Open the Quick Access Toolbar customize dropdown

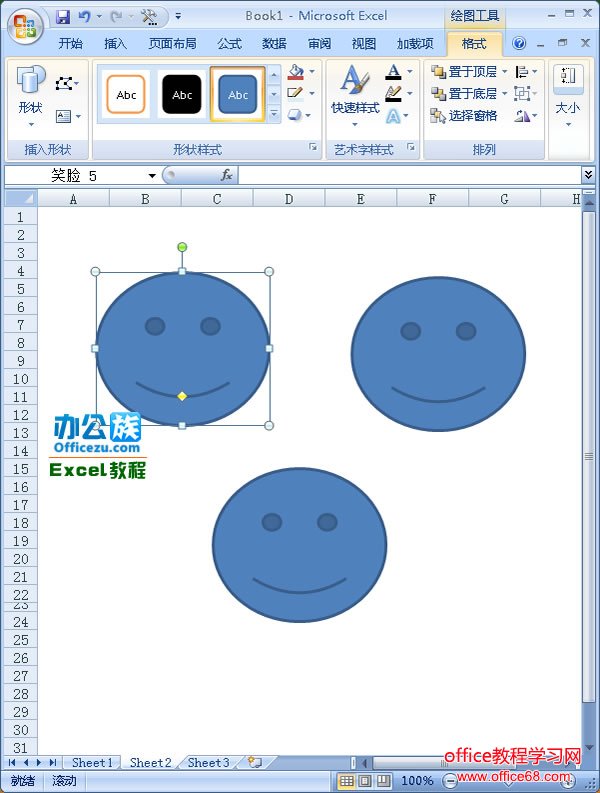[x=178, y=17]
